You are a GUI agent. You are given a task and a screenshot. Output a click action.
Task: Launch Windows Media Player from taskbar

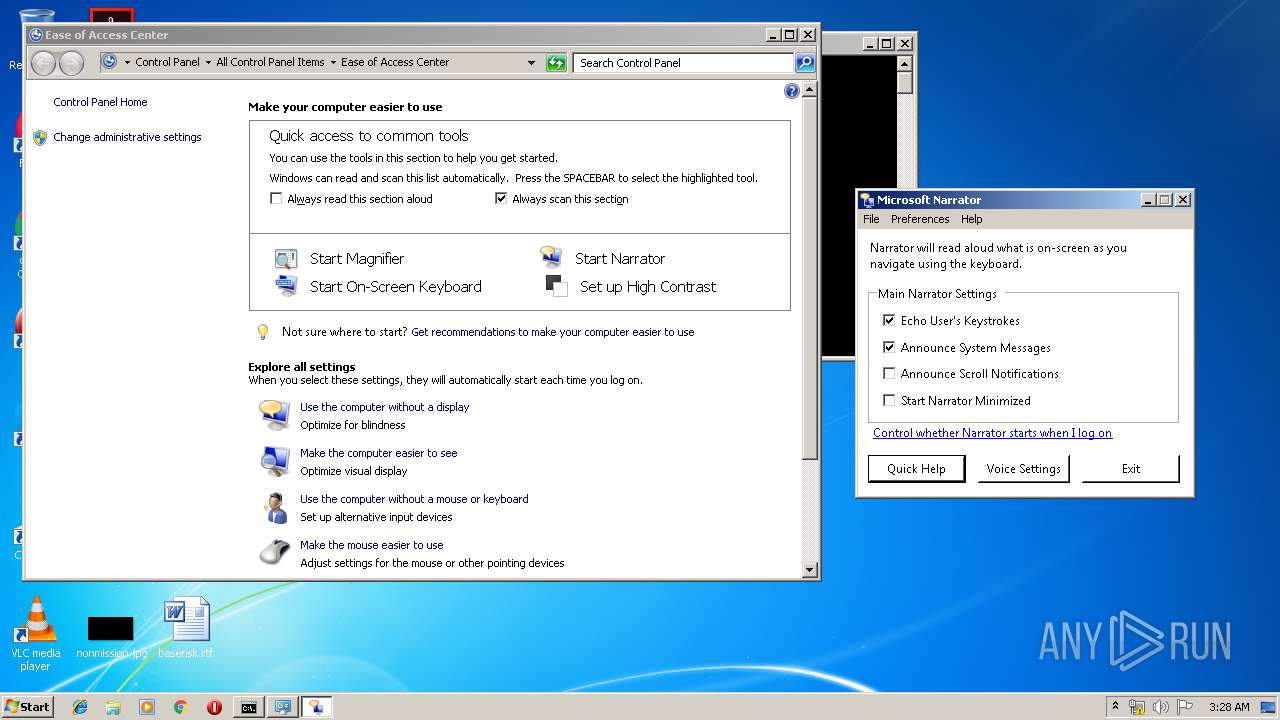(x=147, y=707)
